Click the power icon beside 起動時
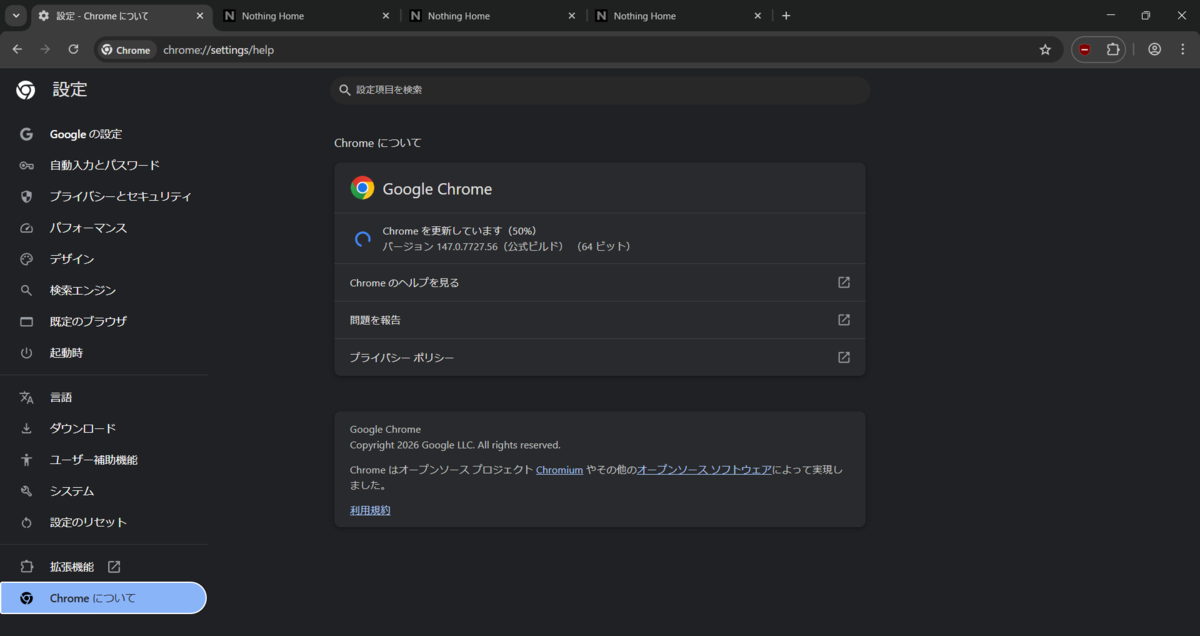This screenshot has height=636, width=1200. click(27, 353)
